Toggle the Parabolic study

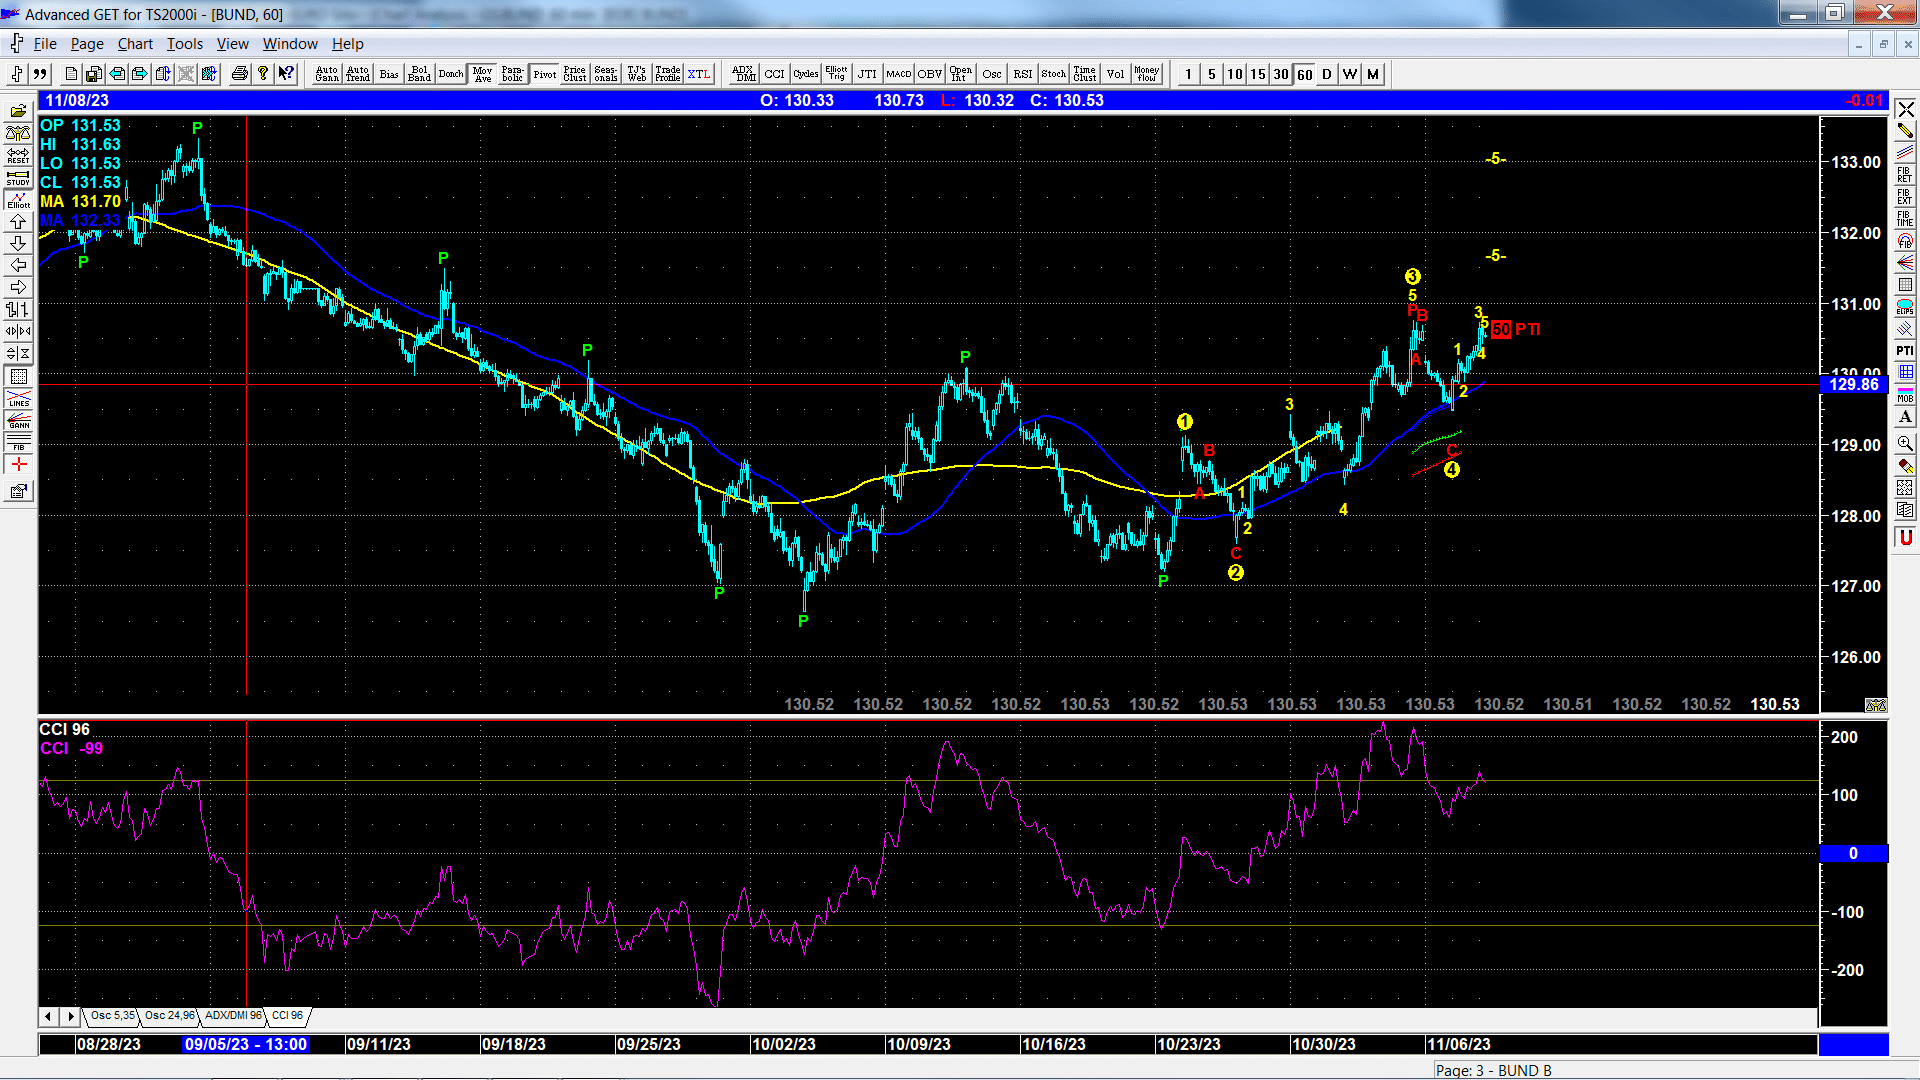[x=513, y=74]
